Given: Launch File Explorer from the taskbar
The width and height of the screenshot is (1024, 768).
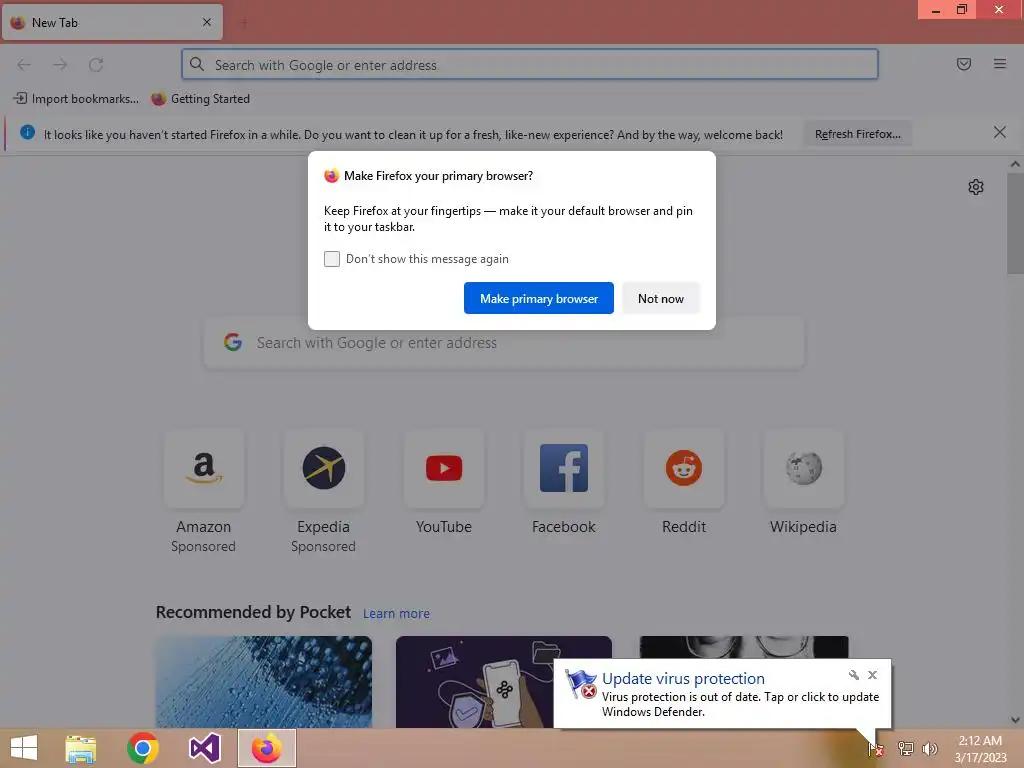Looking at the screenshot, I should tap(81, 748).
